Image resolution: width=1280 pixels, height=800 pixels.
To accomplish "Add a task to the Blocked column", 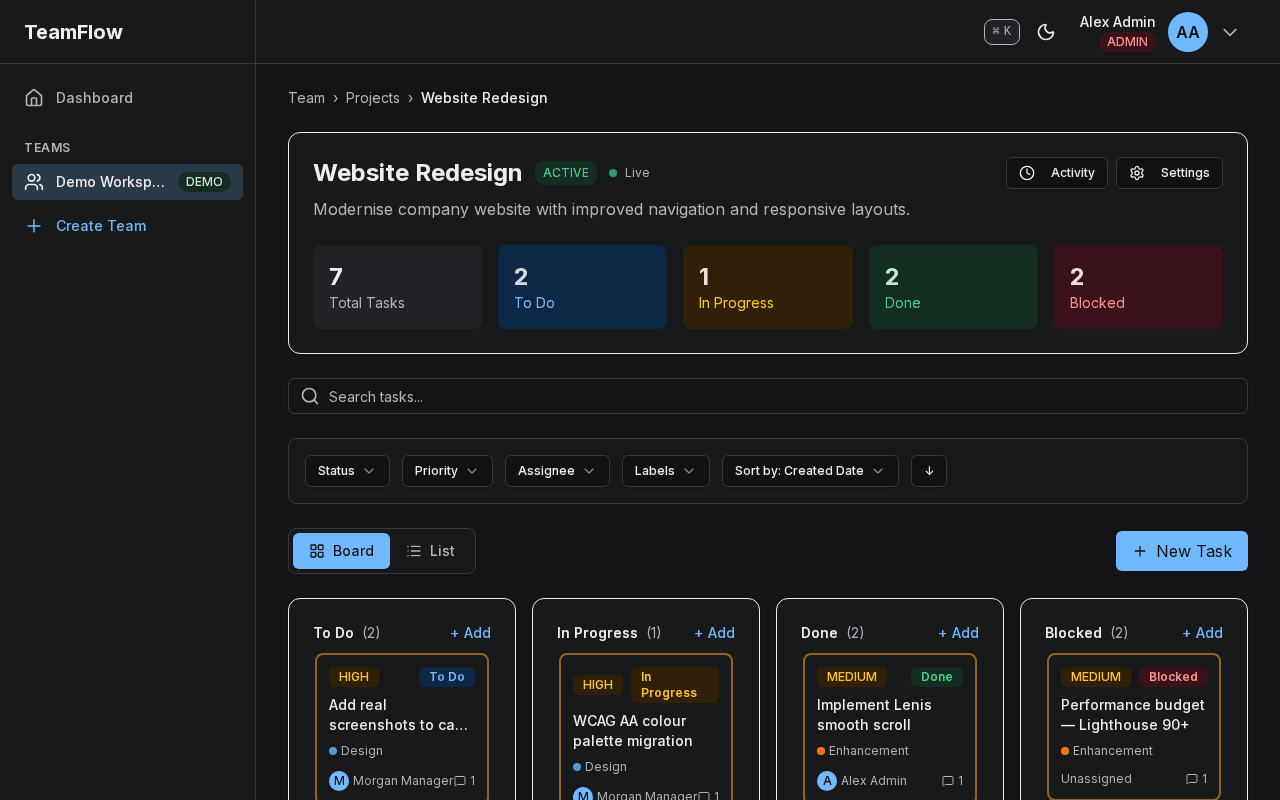I will coord(1202,633).
